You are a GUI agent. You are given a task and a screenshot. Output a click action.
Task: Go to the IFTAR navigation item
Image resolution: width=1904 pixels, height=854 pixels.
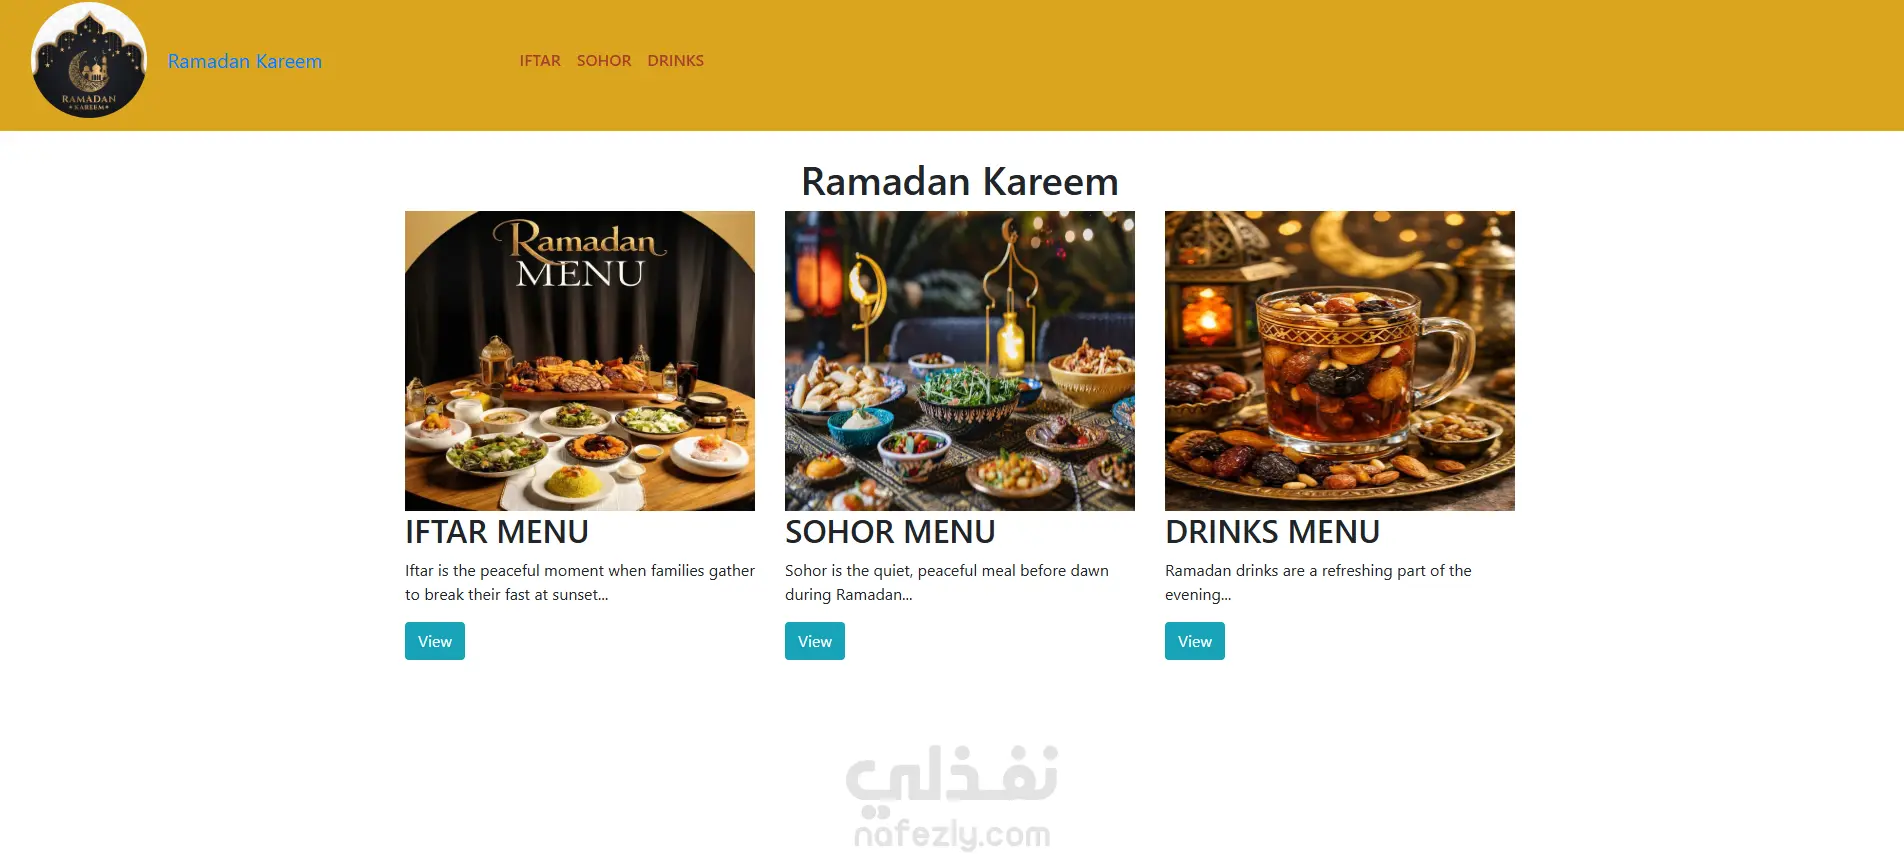tap(540, 61)
